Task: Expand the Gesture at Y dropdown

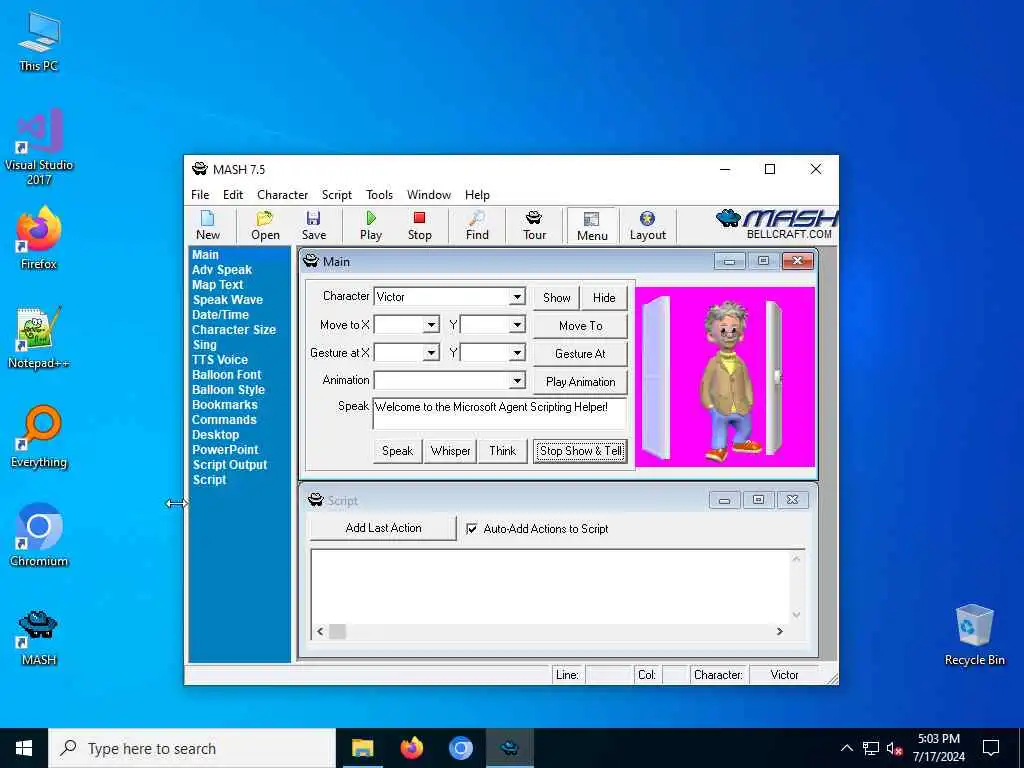Action: click(517, 353)
